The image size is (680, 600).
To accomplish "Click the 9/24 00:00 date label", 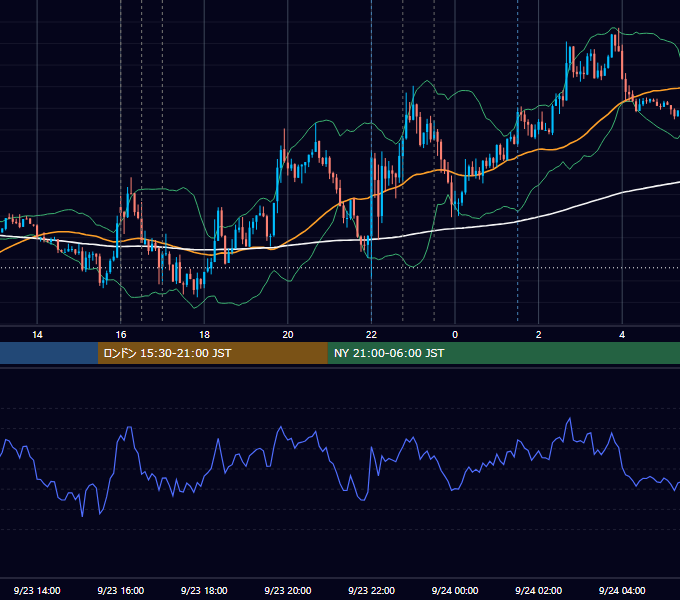I will click(455, 590).
